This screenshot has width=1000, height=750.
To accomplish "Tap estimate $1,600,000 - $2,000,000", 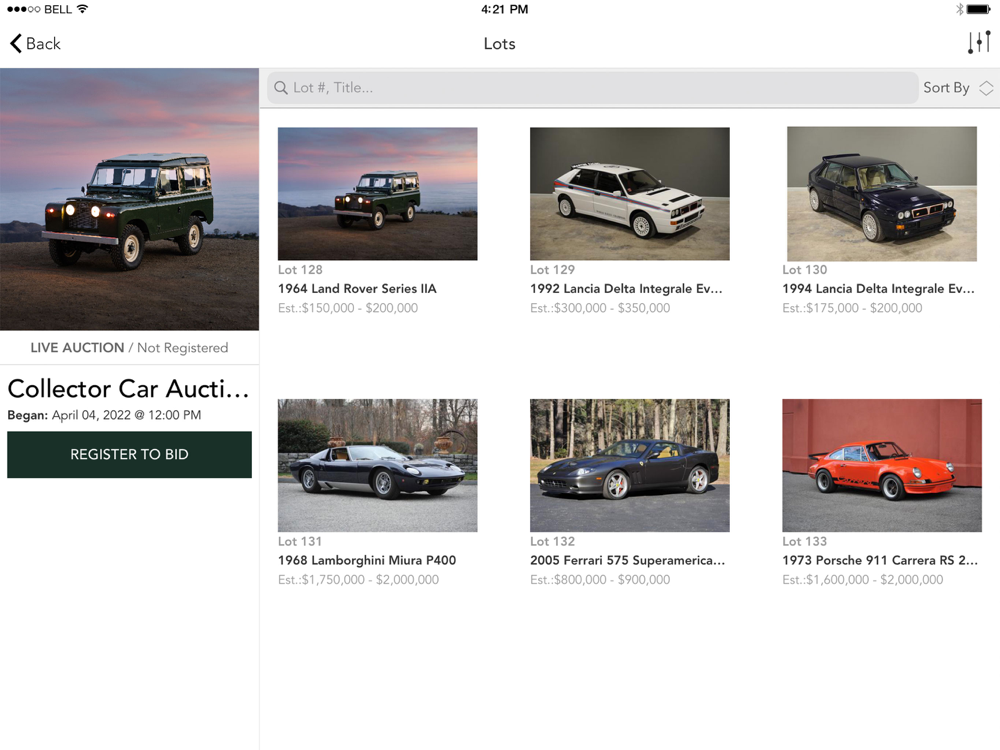I will pyautogui.click(x=863, y=580).
